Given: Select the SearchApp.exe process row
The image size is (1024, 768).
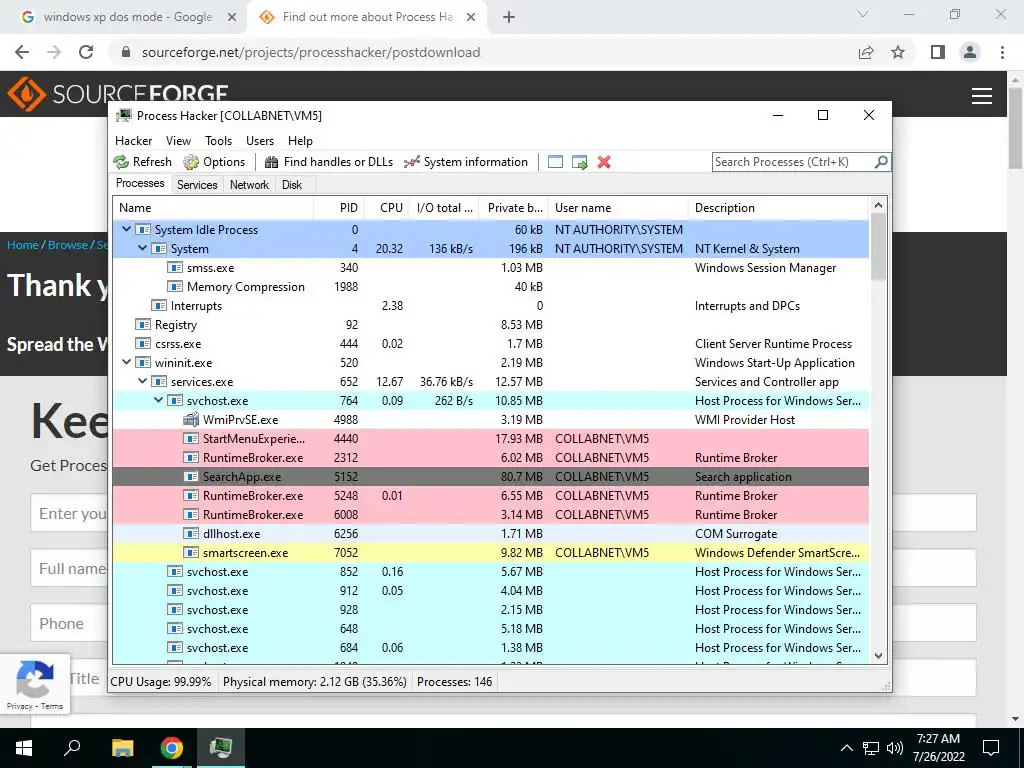Looking at the screenshot, I should [x=491, y=477].
